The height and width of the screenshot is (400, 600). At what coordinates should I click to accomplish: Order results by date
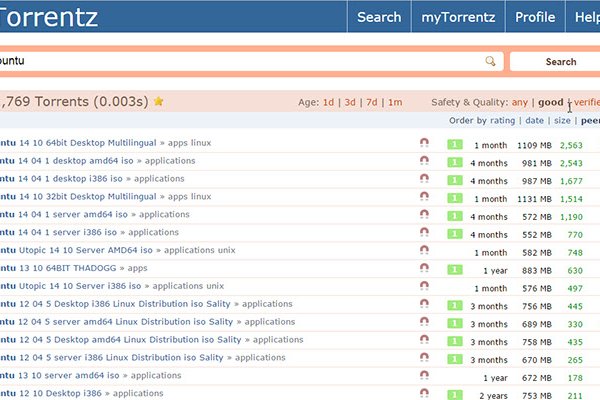click(x=535, y=121)
